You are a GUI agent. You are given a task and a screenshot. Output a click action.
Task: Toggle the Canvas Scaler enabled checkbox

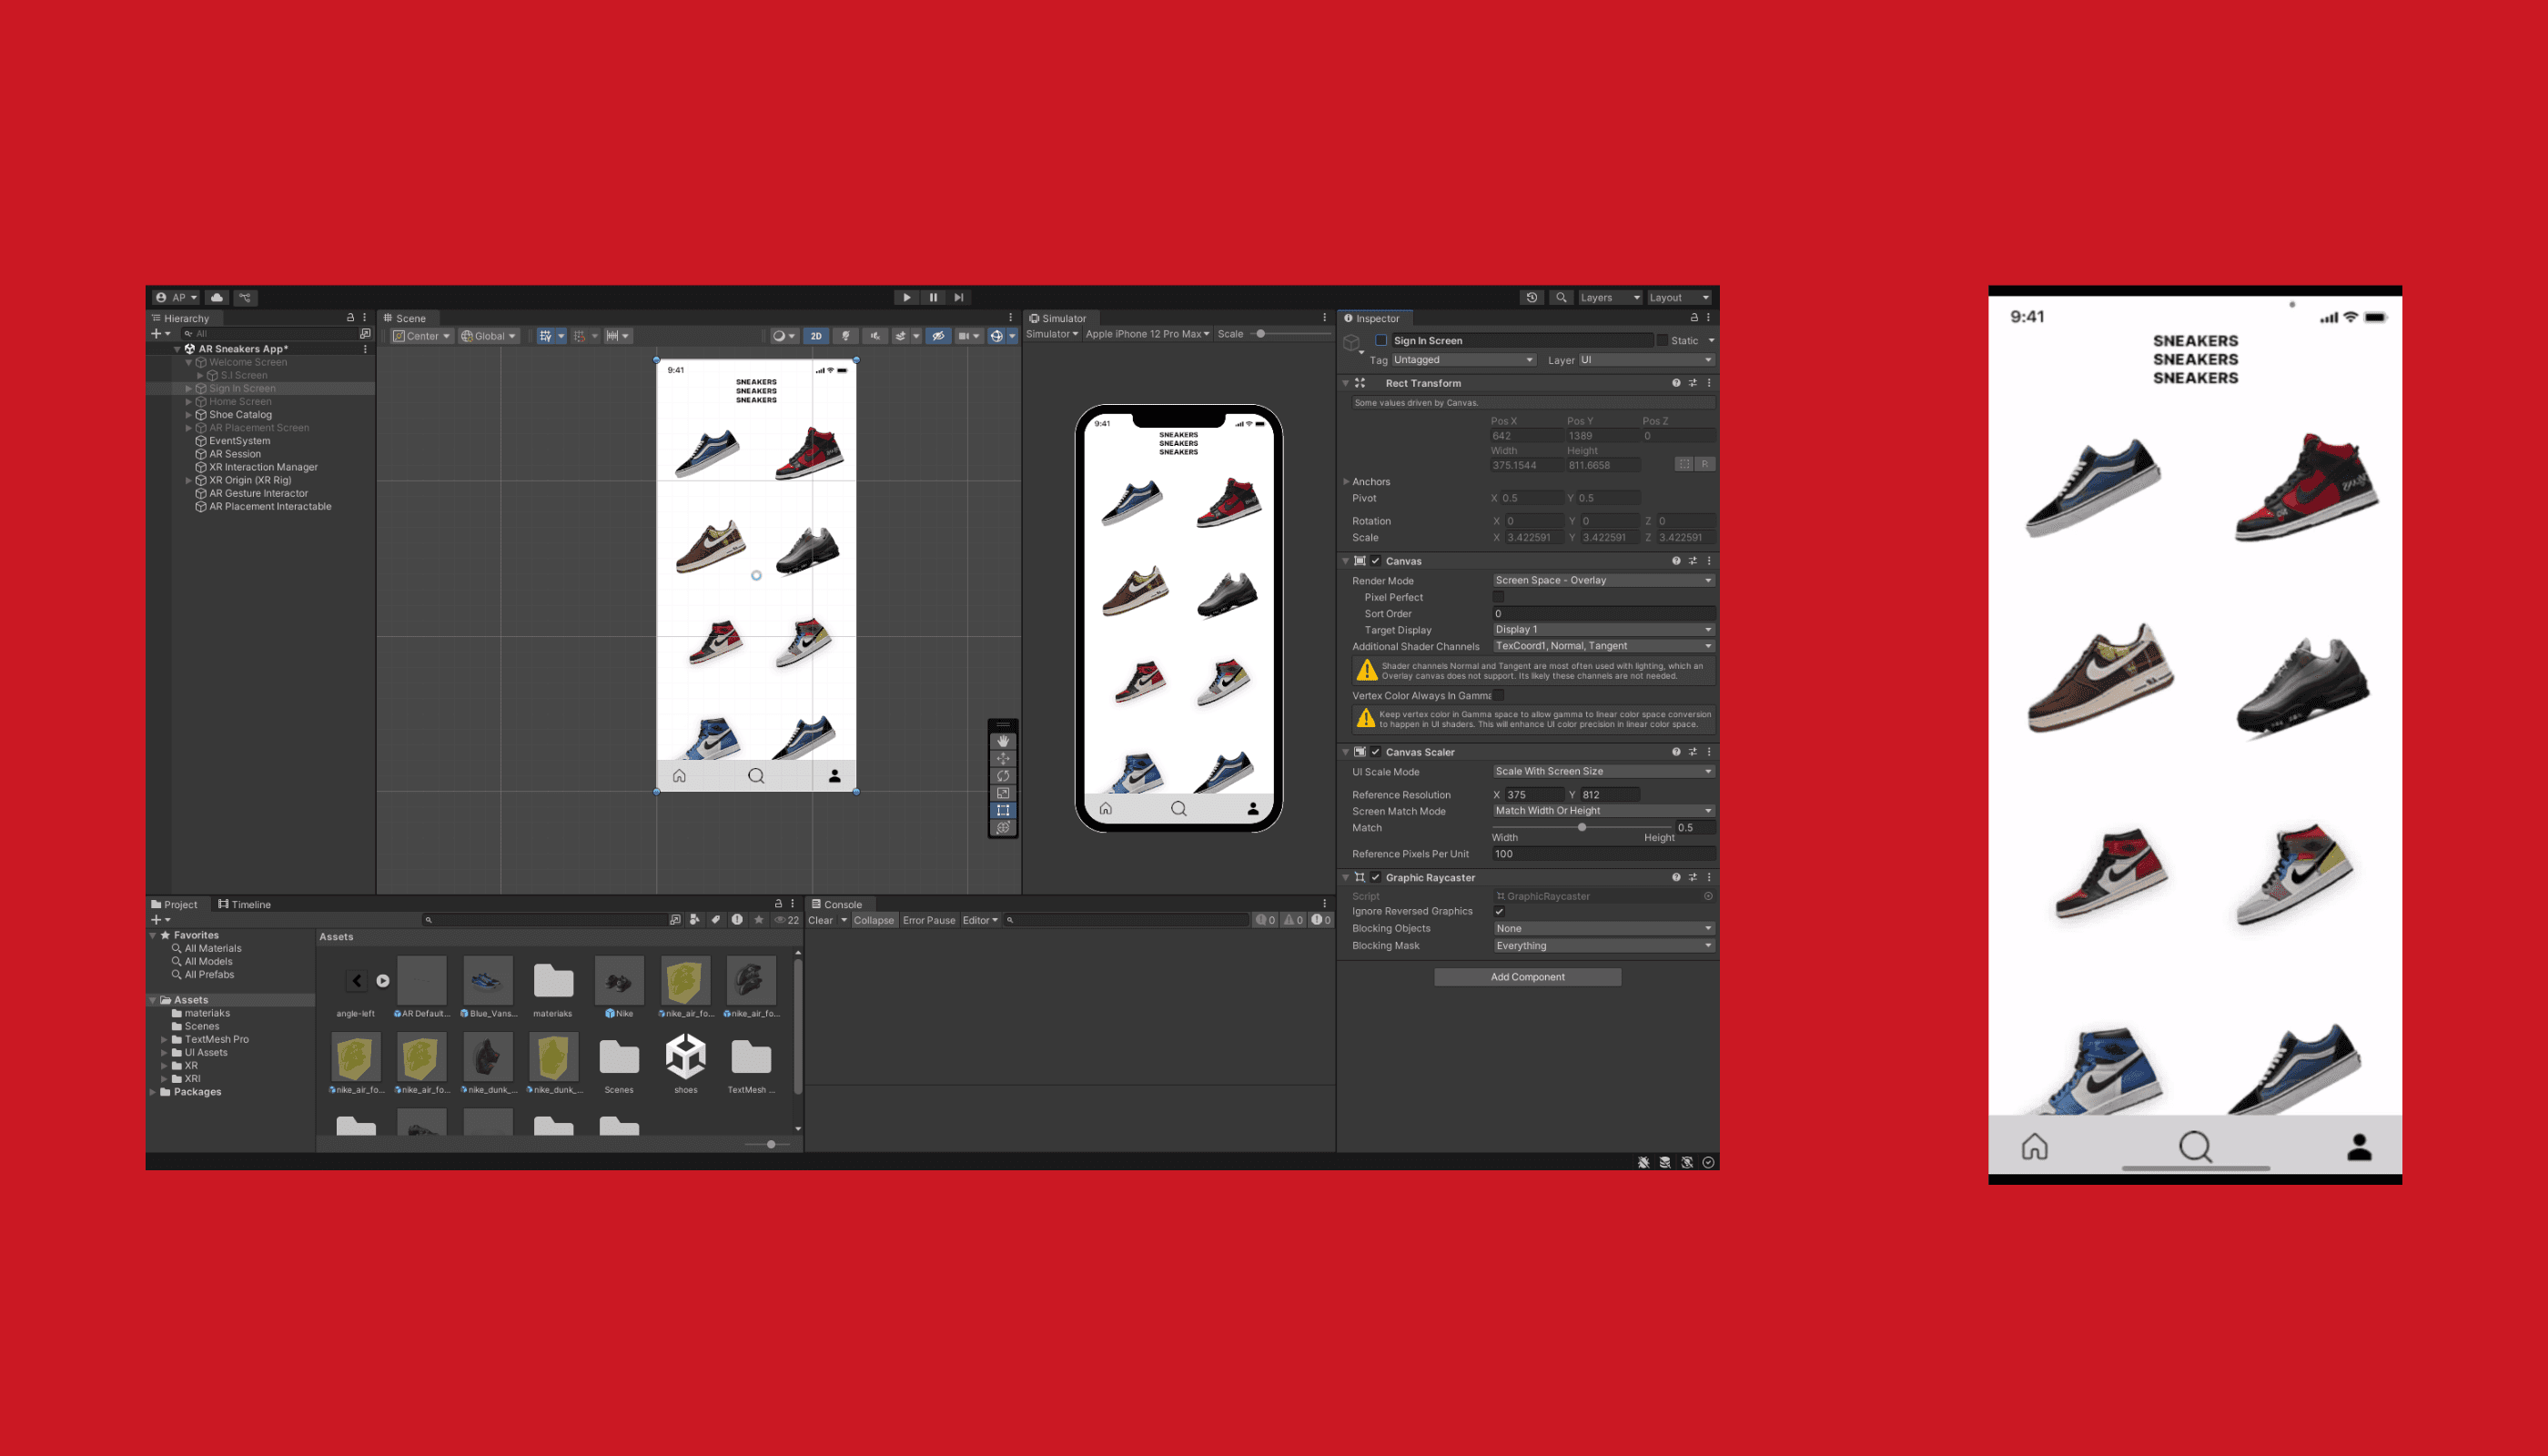tap(1376, 752)
